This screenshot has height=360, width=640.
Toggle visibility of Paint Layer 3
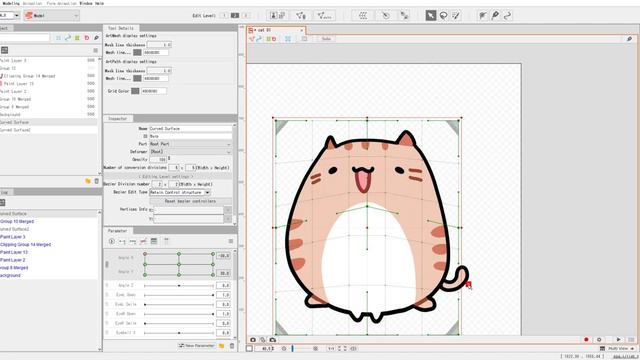point(91,60)
